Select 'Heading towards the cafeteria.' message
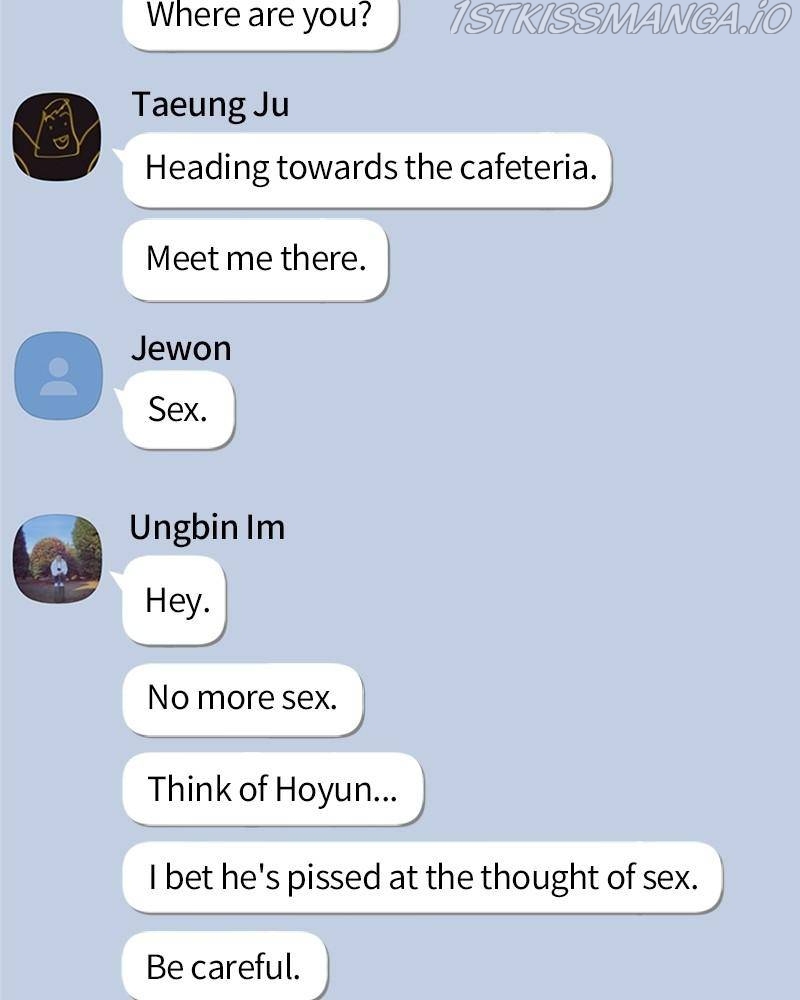This screenshot has height=1000, width=800. 367,169
